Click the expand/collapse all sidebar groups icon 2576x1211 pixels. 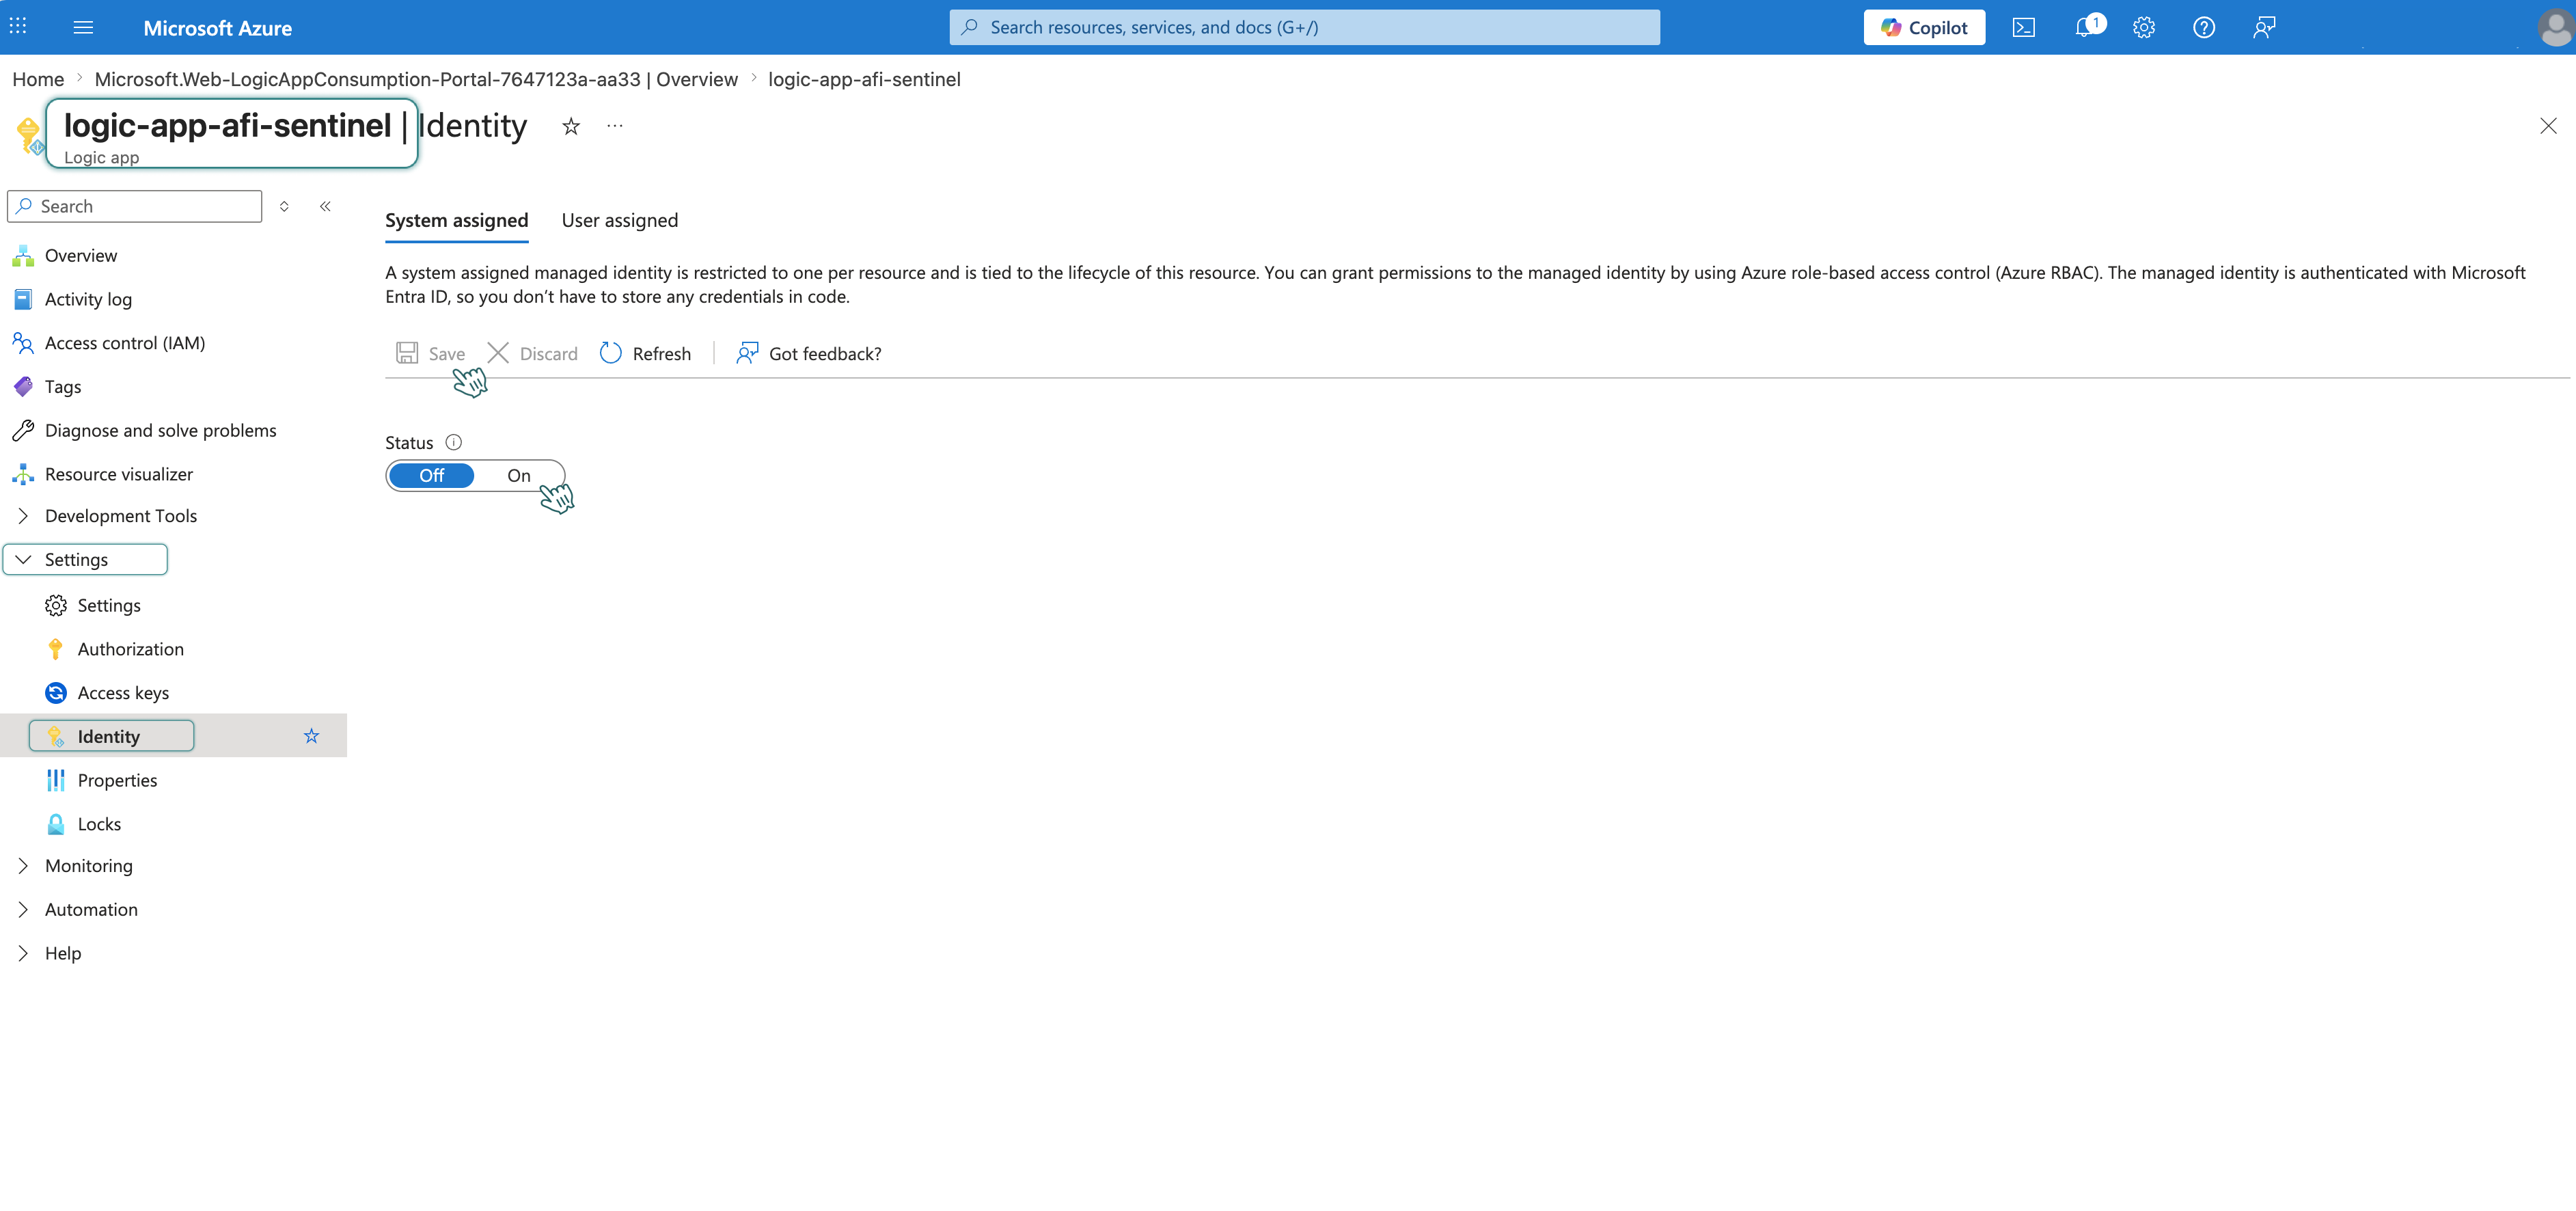click(284, 206)
